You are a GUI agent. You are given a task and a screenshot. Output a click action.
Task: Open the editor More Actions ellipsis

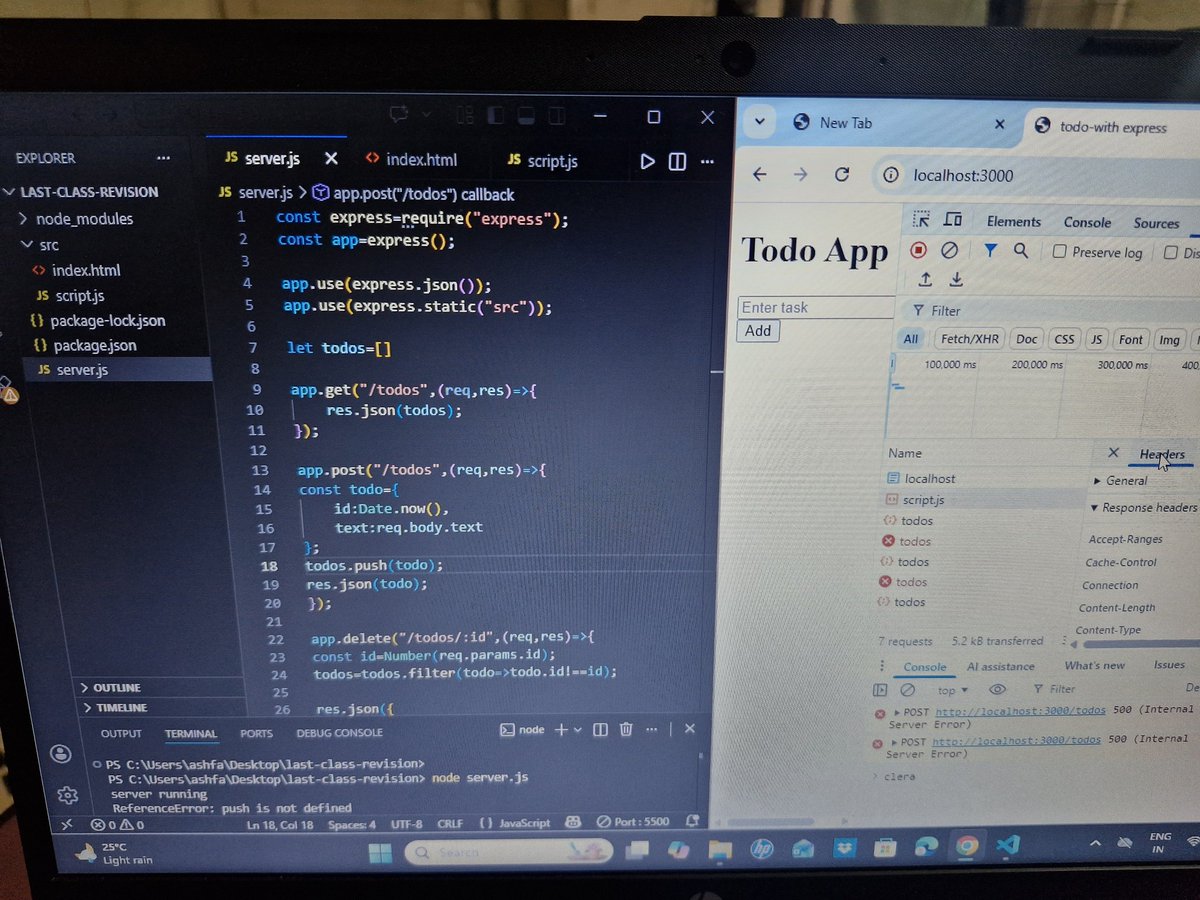[708, 161]
